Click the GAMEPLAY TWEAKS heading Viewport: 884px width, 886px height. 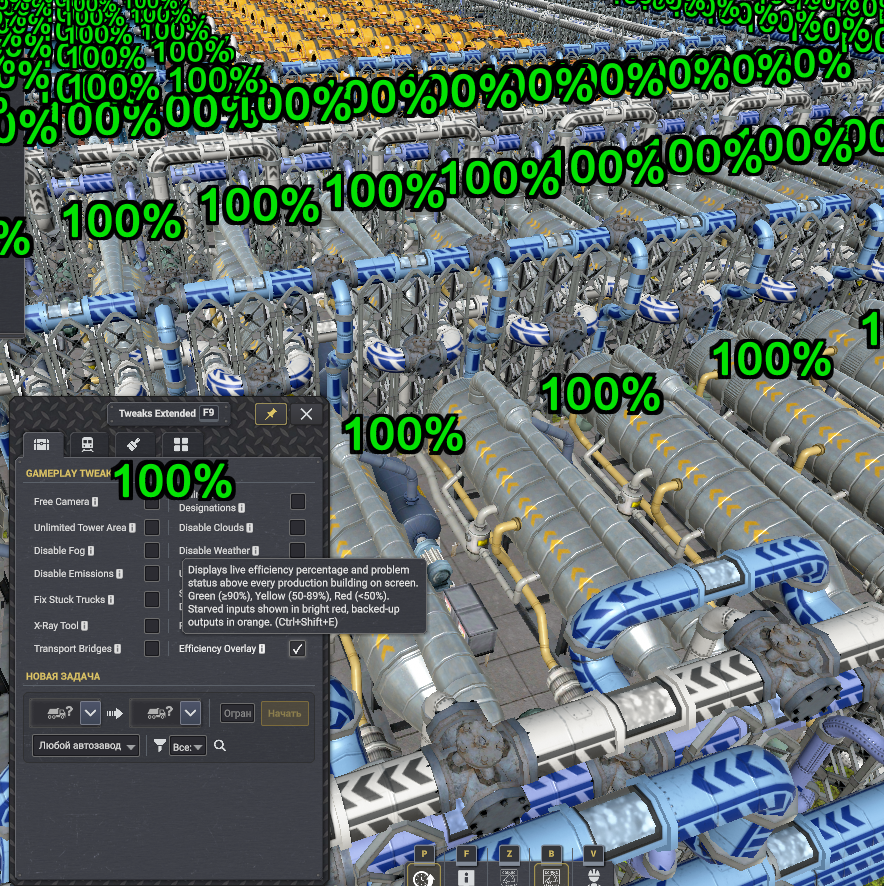click(68, 474)
